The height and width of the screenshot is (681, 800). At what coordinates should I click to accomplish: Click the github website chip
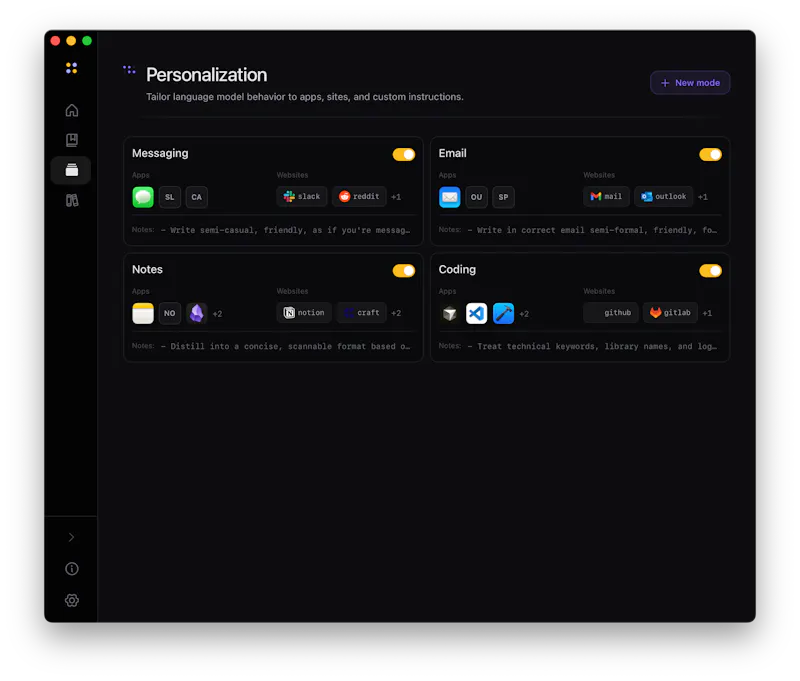(x=611, y=313)
